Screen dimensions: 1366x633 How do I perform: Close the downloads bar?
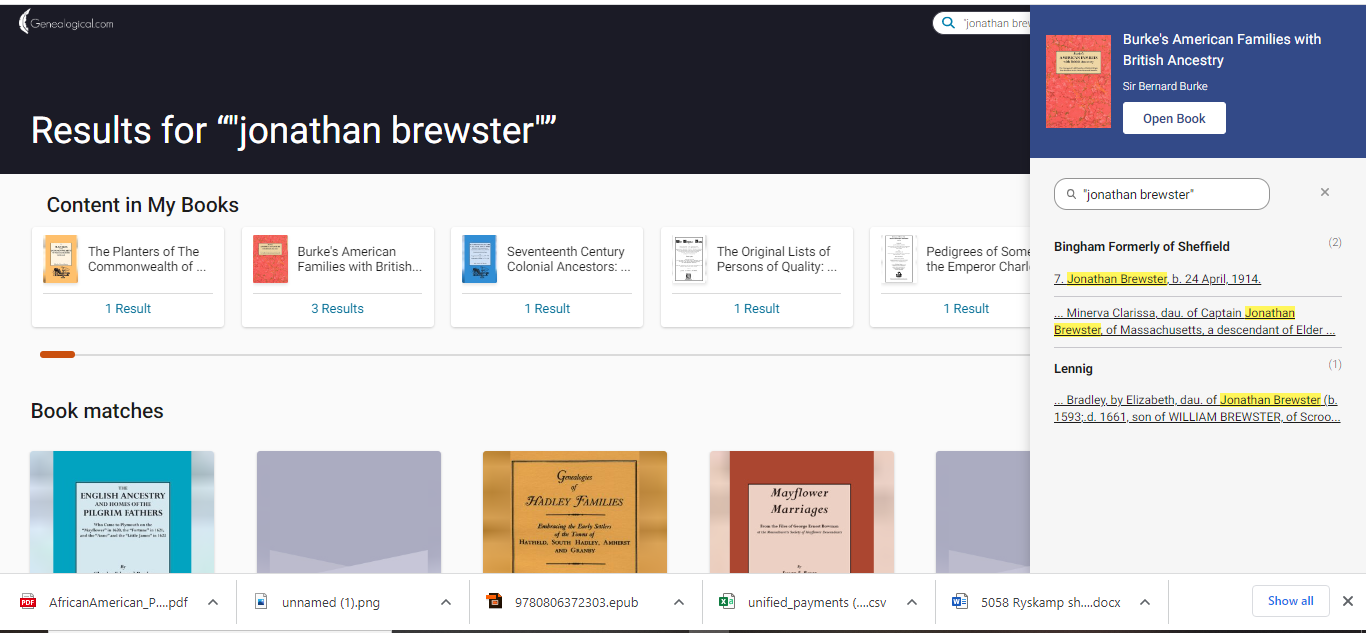[x=1347, y=601]
